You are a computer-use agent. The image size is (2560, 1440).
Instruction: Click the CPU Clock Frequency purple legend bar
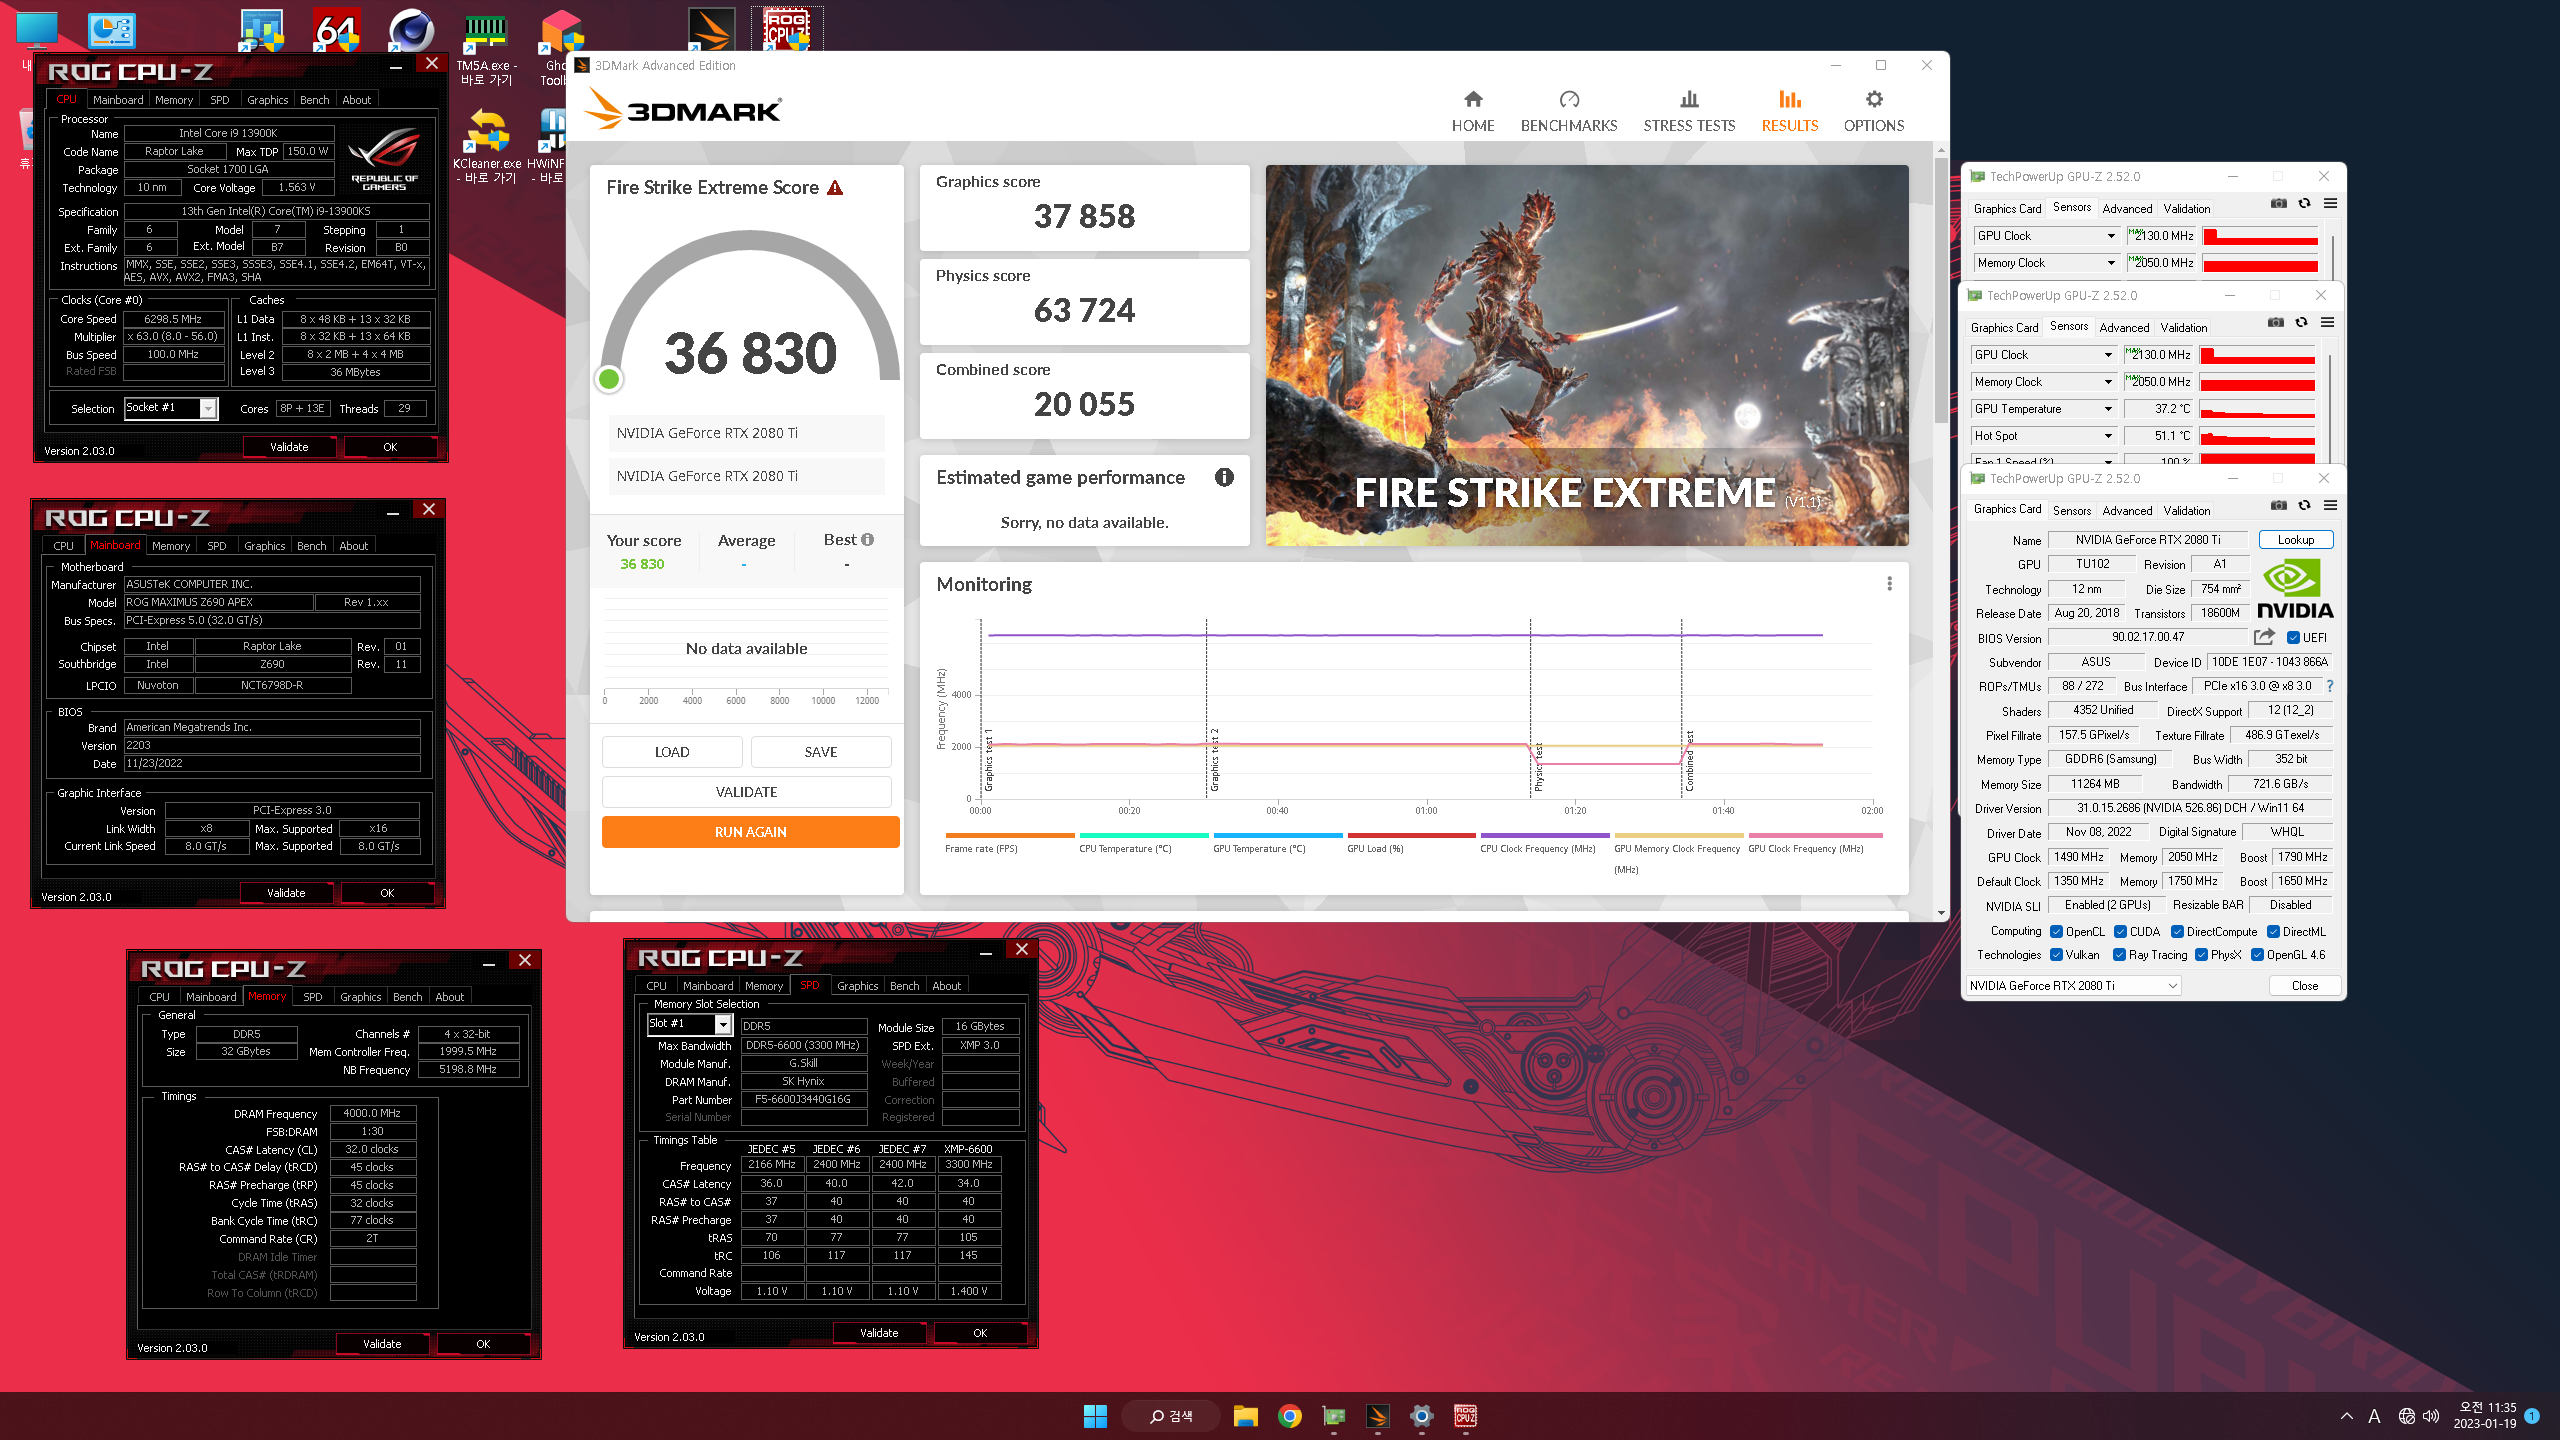tap(1545, 835)
